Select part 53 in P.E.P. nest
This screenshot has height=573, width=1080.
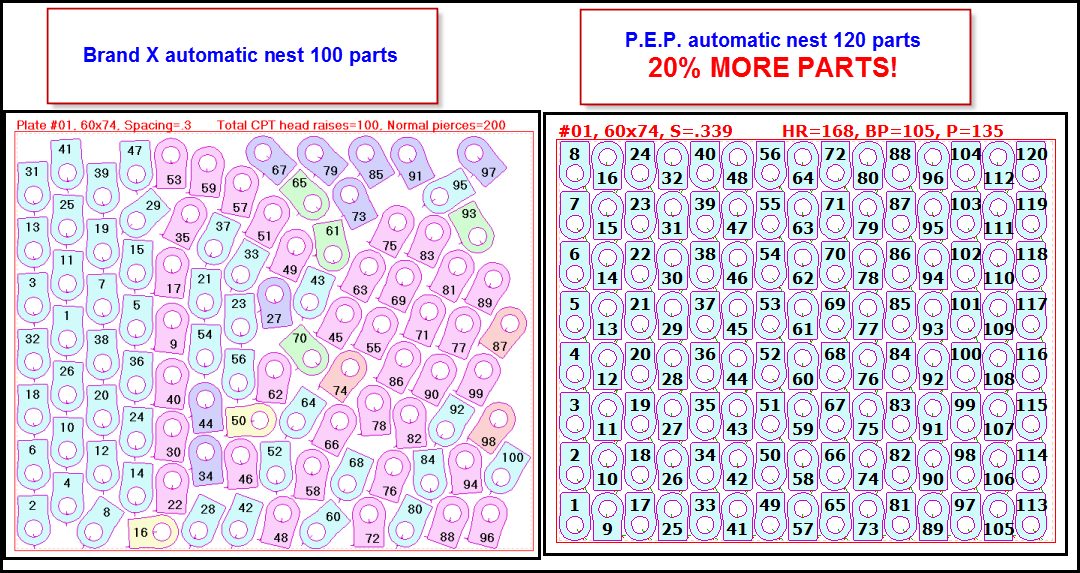click(x=770, y=315)
